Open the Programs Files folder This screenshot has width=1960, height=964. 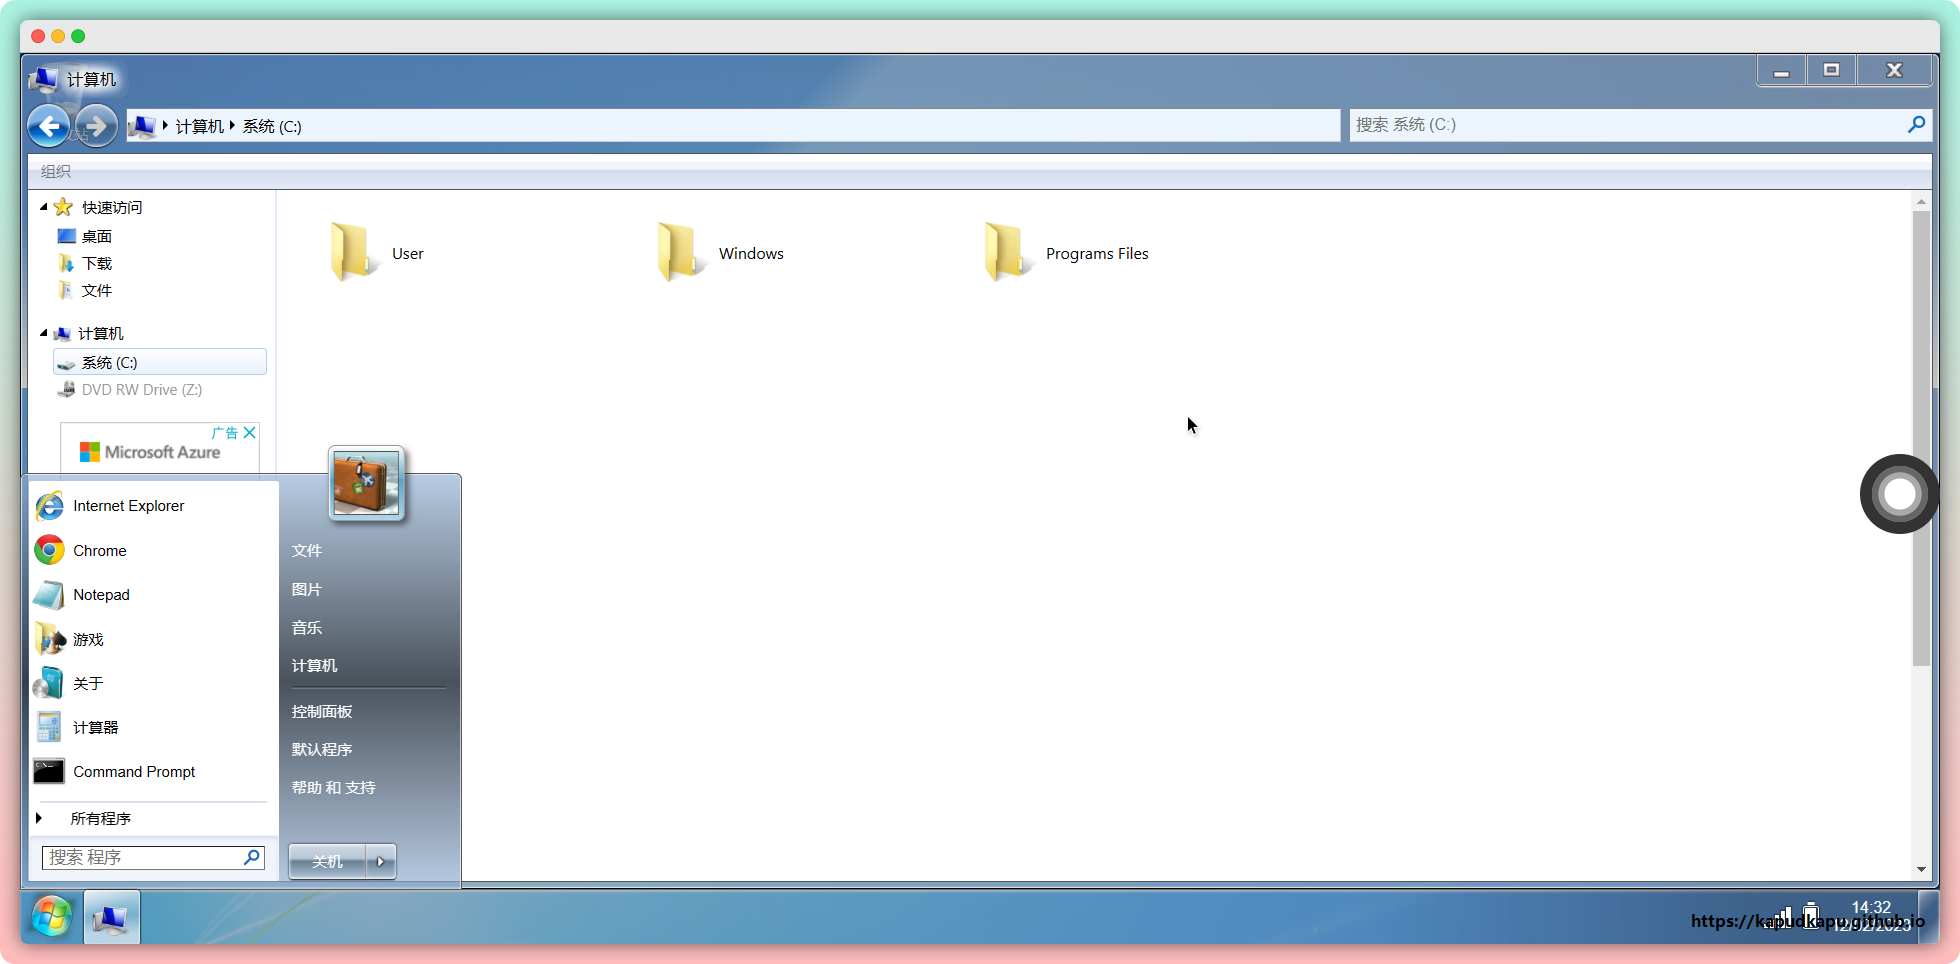point(1066,253)
